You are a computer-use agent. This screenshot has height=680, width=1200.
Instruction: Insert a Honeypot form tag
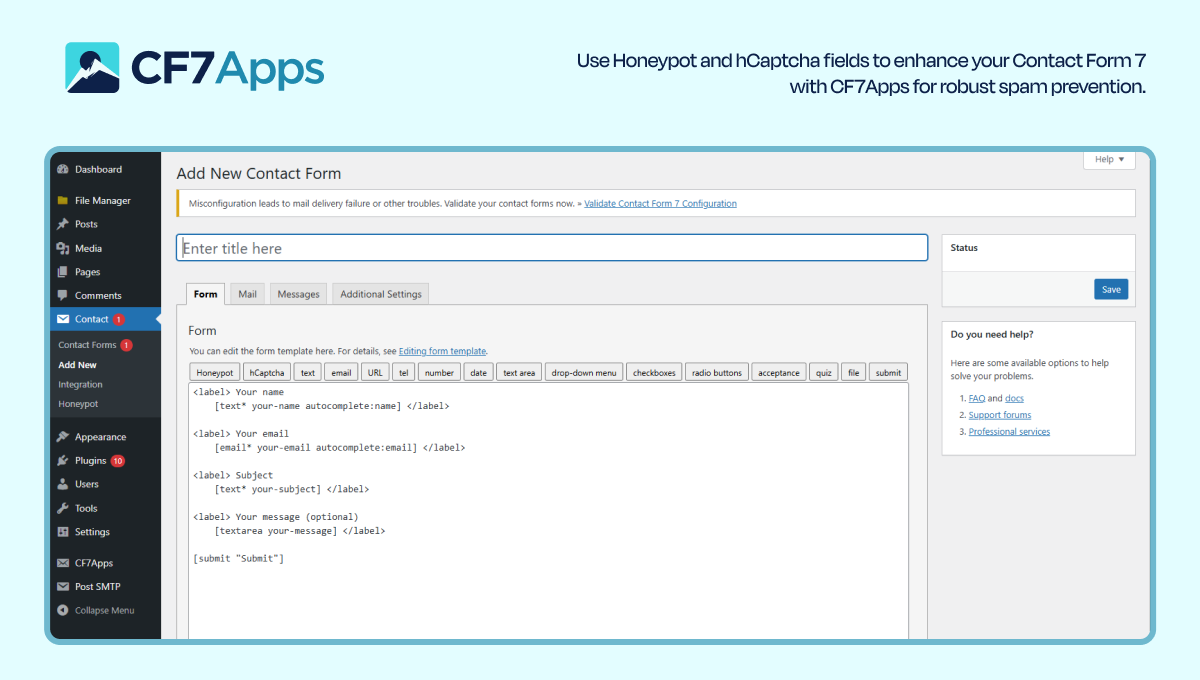tap(214, 373)
